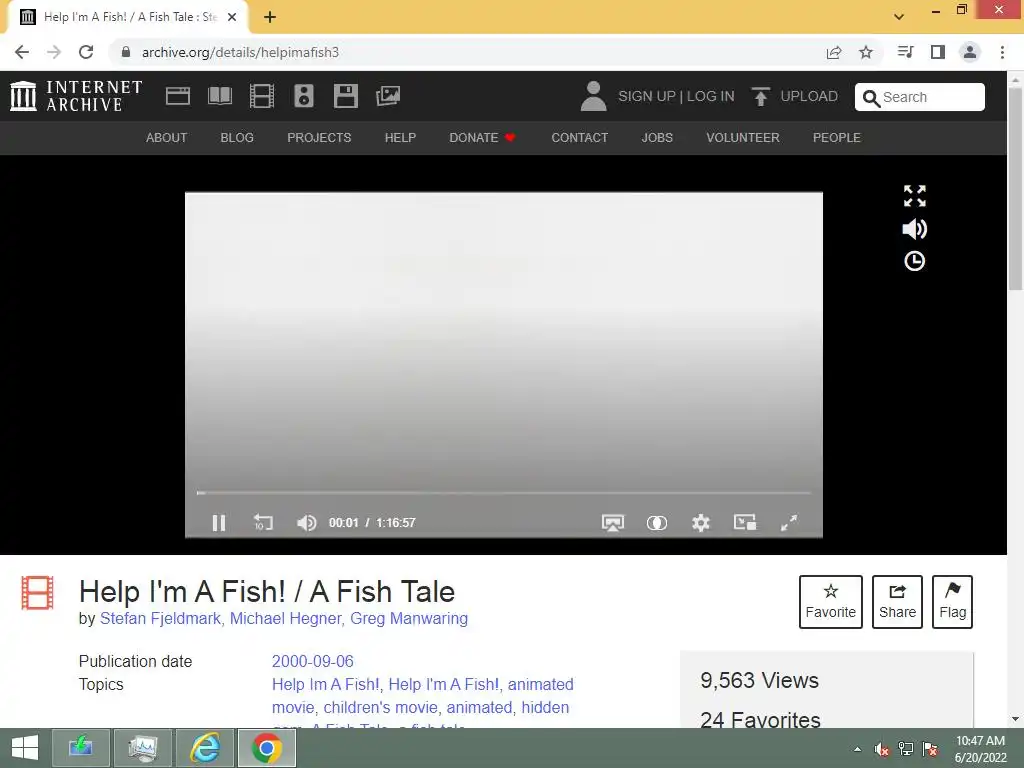Open the Windows Start button
The width and height of the screenshot is (1024, 768).
pyautogui.click(x=24, y=748)
